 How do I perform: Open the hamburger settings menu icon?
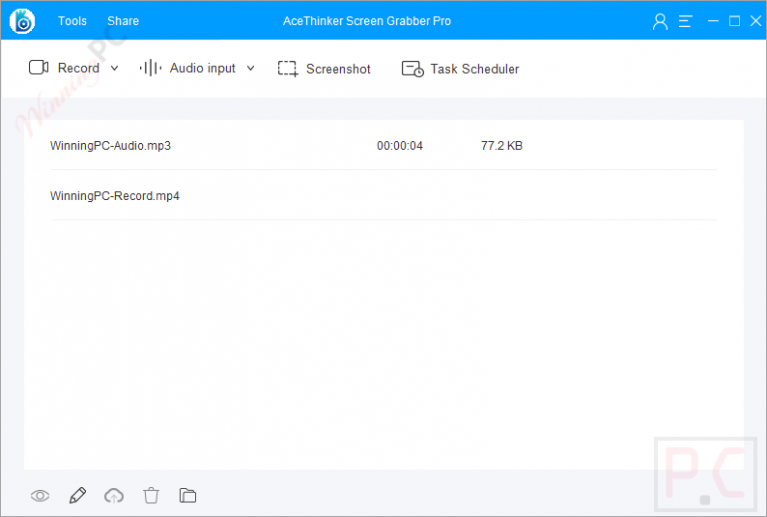(685, 21)
